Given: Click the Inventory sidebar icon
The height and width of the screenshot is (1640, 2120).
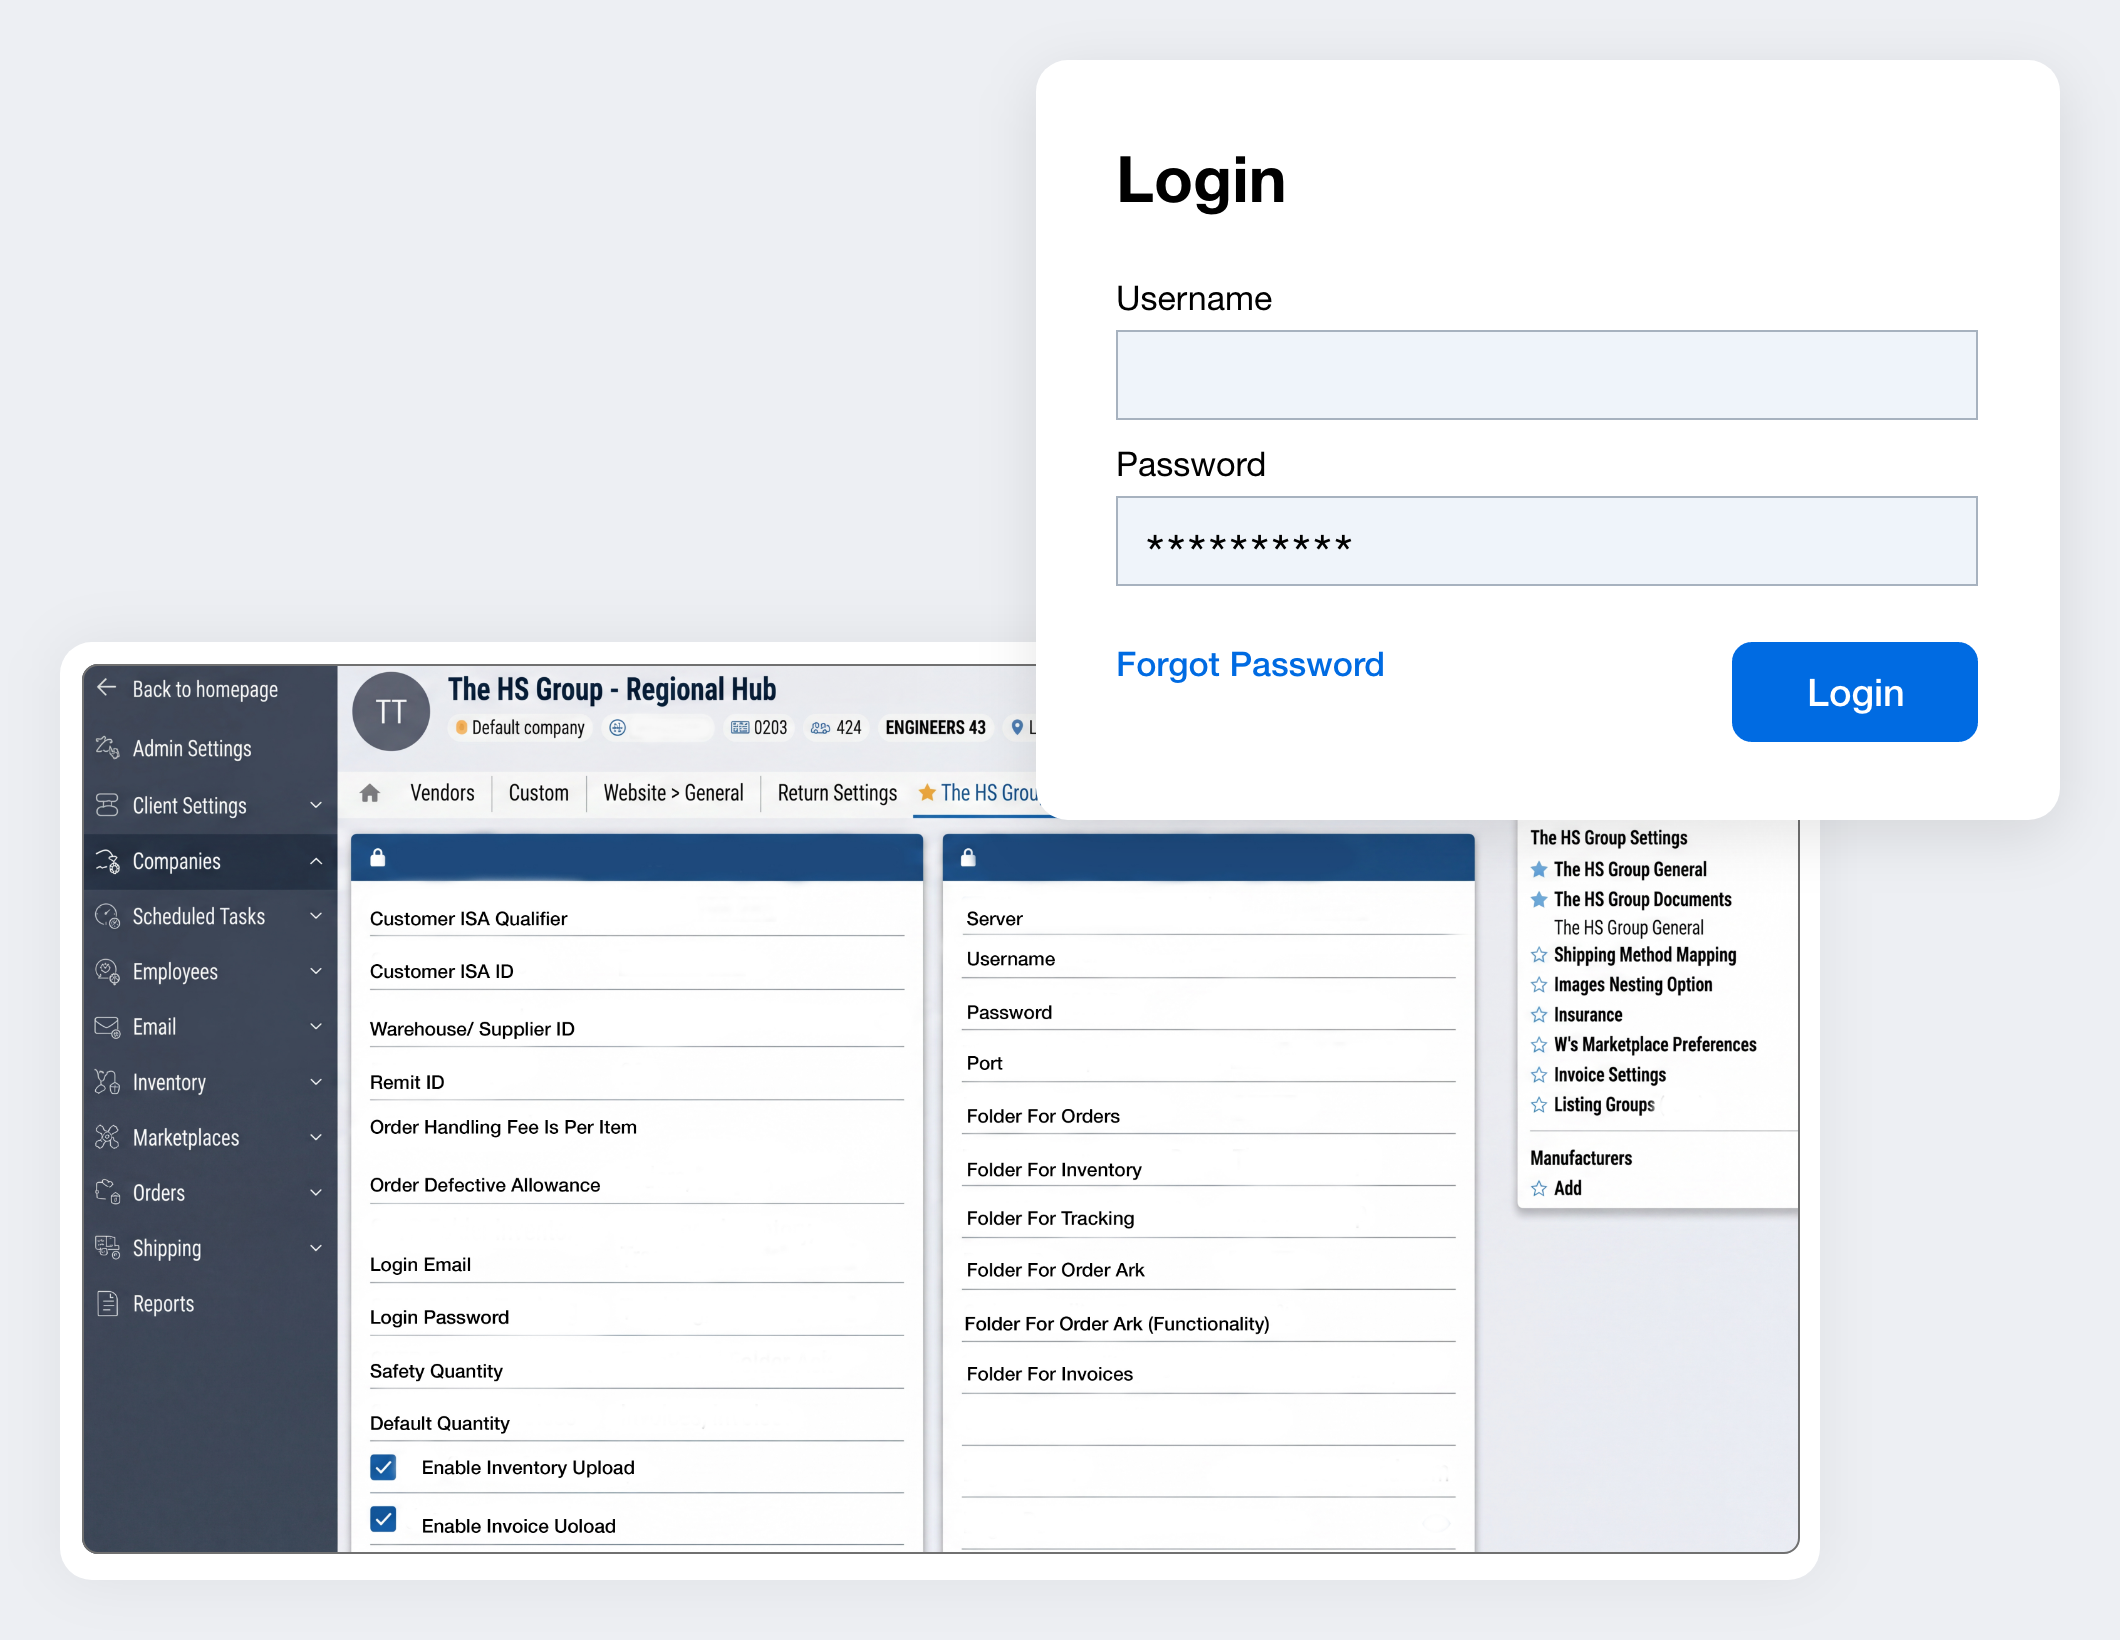Looking at the screenshot, I should click(x=107, y=1082).
